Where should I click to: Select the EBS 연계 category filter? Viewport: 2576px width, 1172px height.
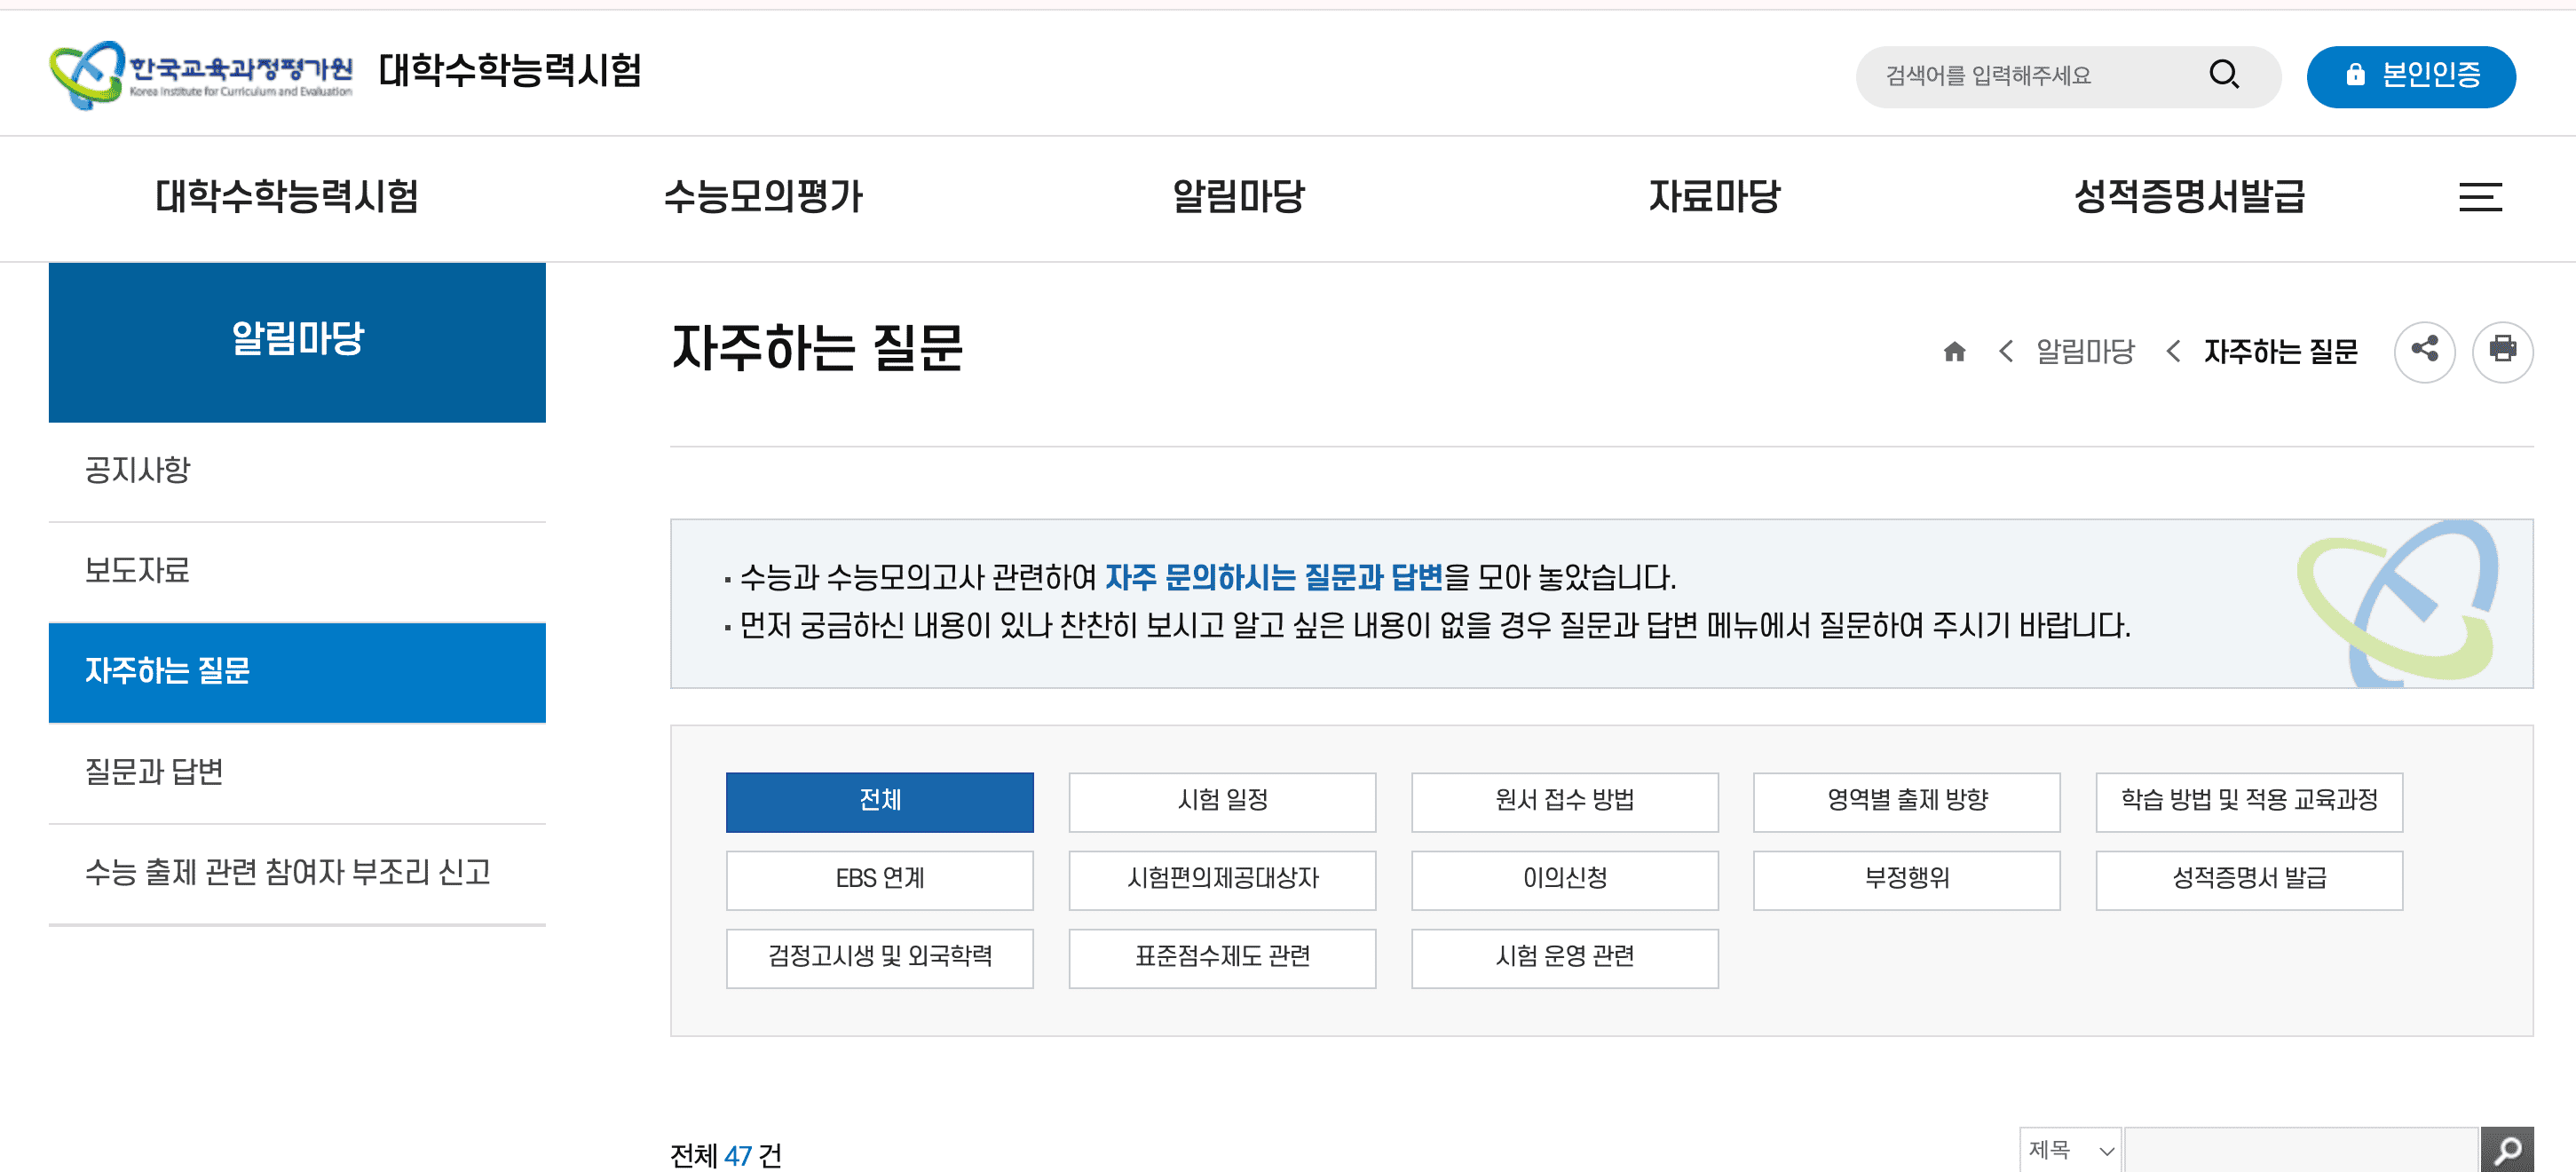[x=879, y=879]
